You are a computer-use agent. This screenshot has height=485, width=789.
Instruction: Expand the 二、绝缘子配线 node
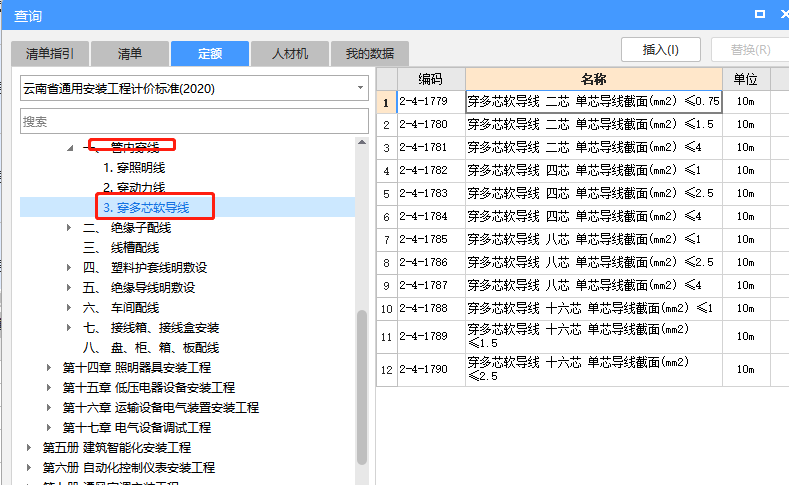(x=69, y=227)
